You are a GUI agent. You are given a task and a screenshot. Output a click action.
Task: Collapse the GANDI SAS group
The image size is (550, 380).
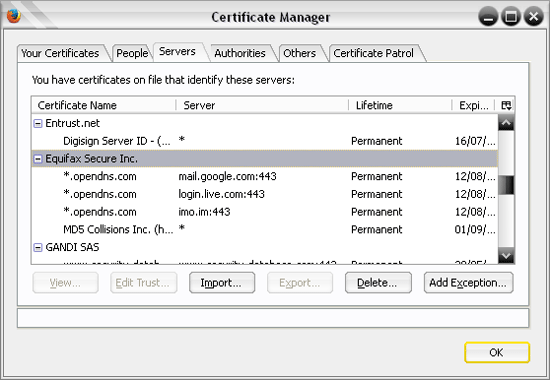click(38, 247)
